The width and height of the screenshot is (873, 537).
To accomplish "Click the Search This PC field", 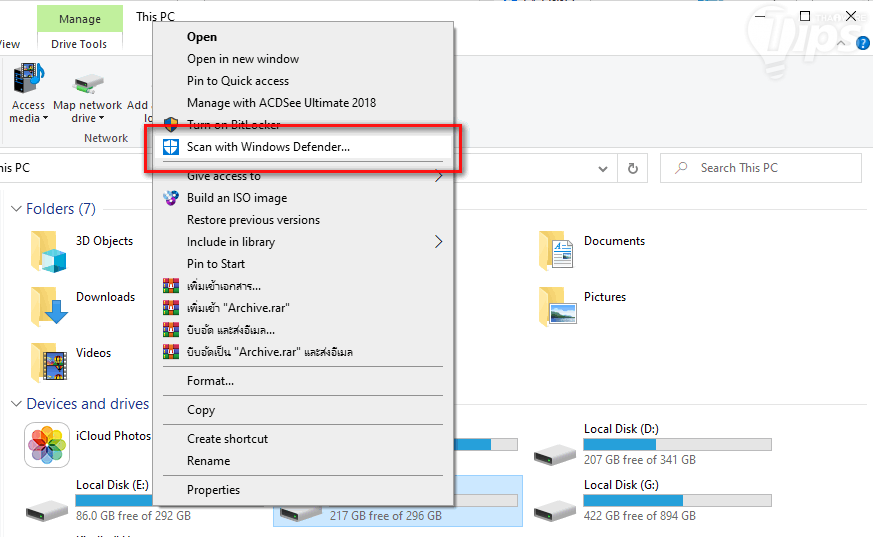I will 770,168.
